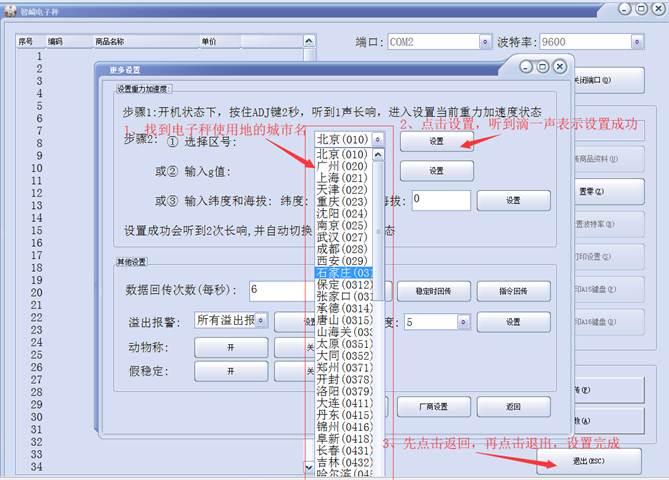This screenshot has width=669, height=480.
Task: Close the 更多设置 dialog with X
Action: pos(559,67)
